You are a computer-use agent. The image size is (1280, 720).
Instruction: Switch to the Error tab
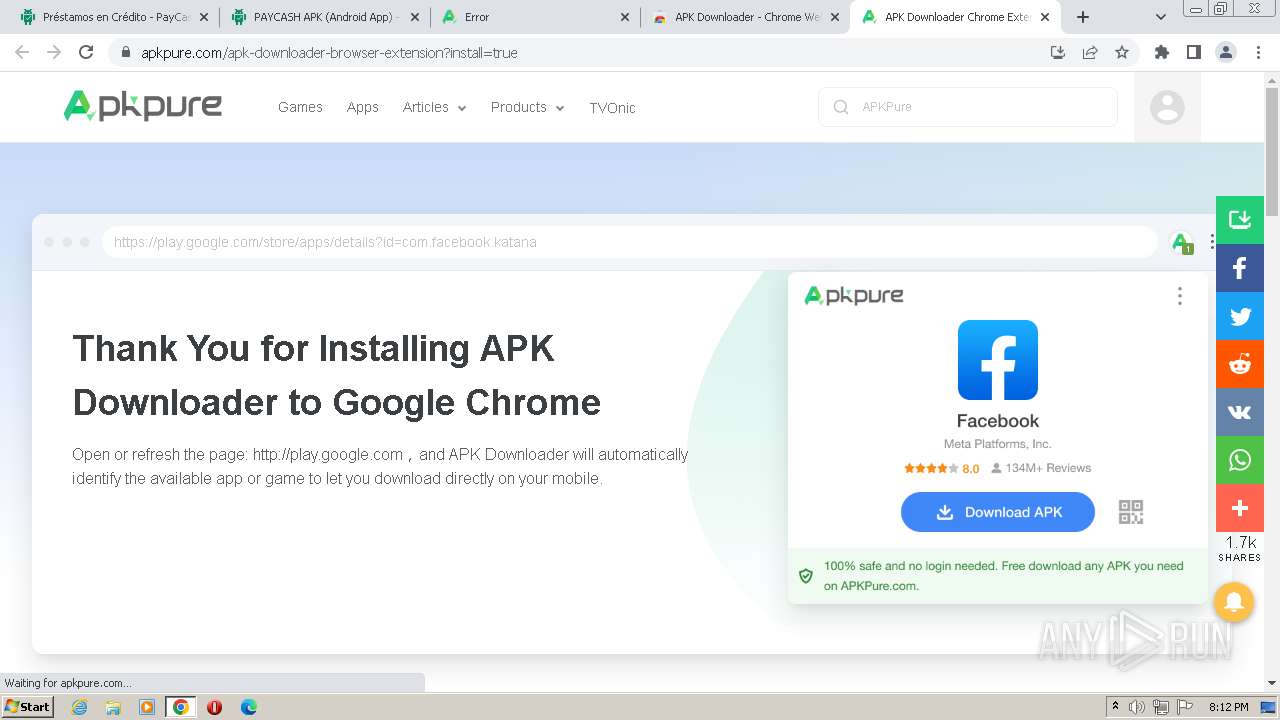pos(535,17)
